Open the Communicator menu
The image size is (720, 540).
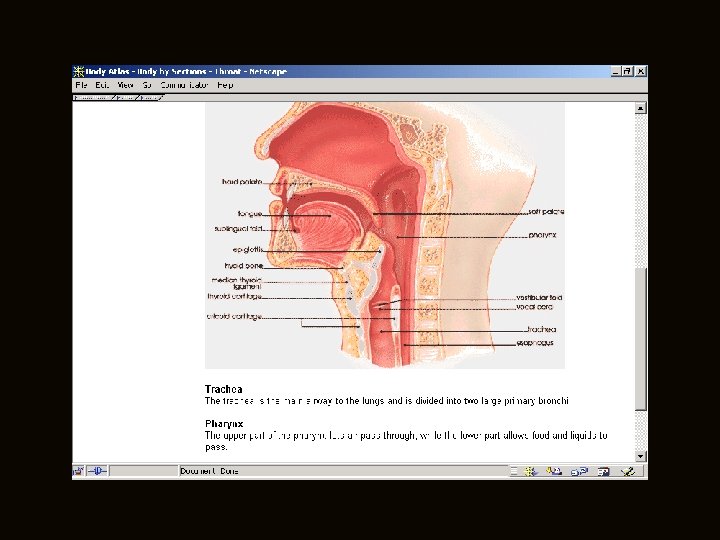click(x=185, y=85)
